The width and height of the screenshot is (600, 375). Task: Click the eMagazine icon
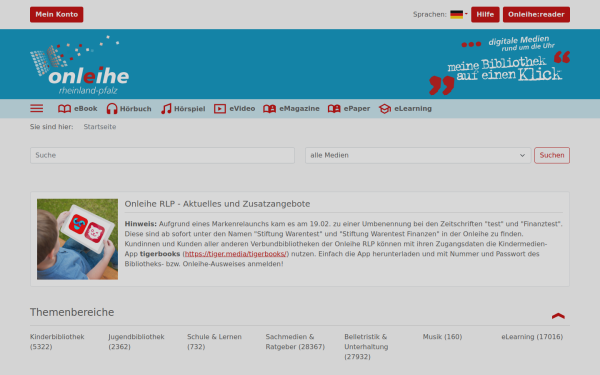pyautogui.click(x=269, y=109)
